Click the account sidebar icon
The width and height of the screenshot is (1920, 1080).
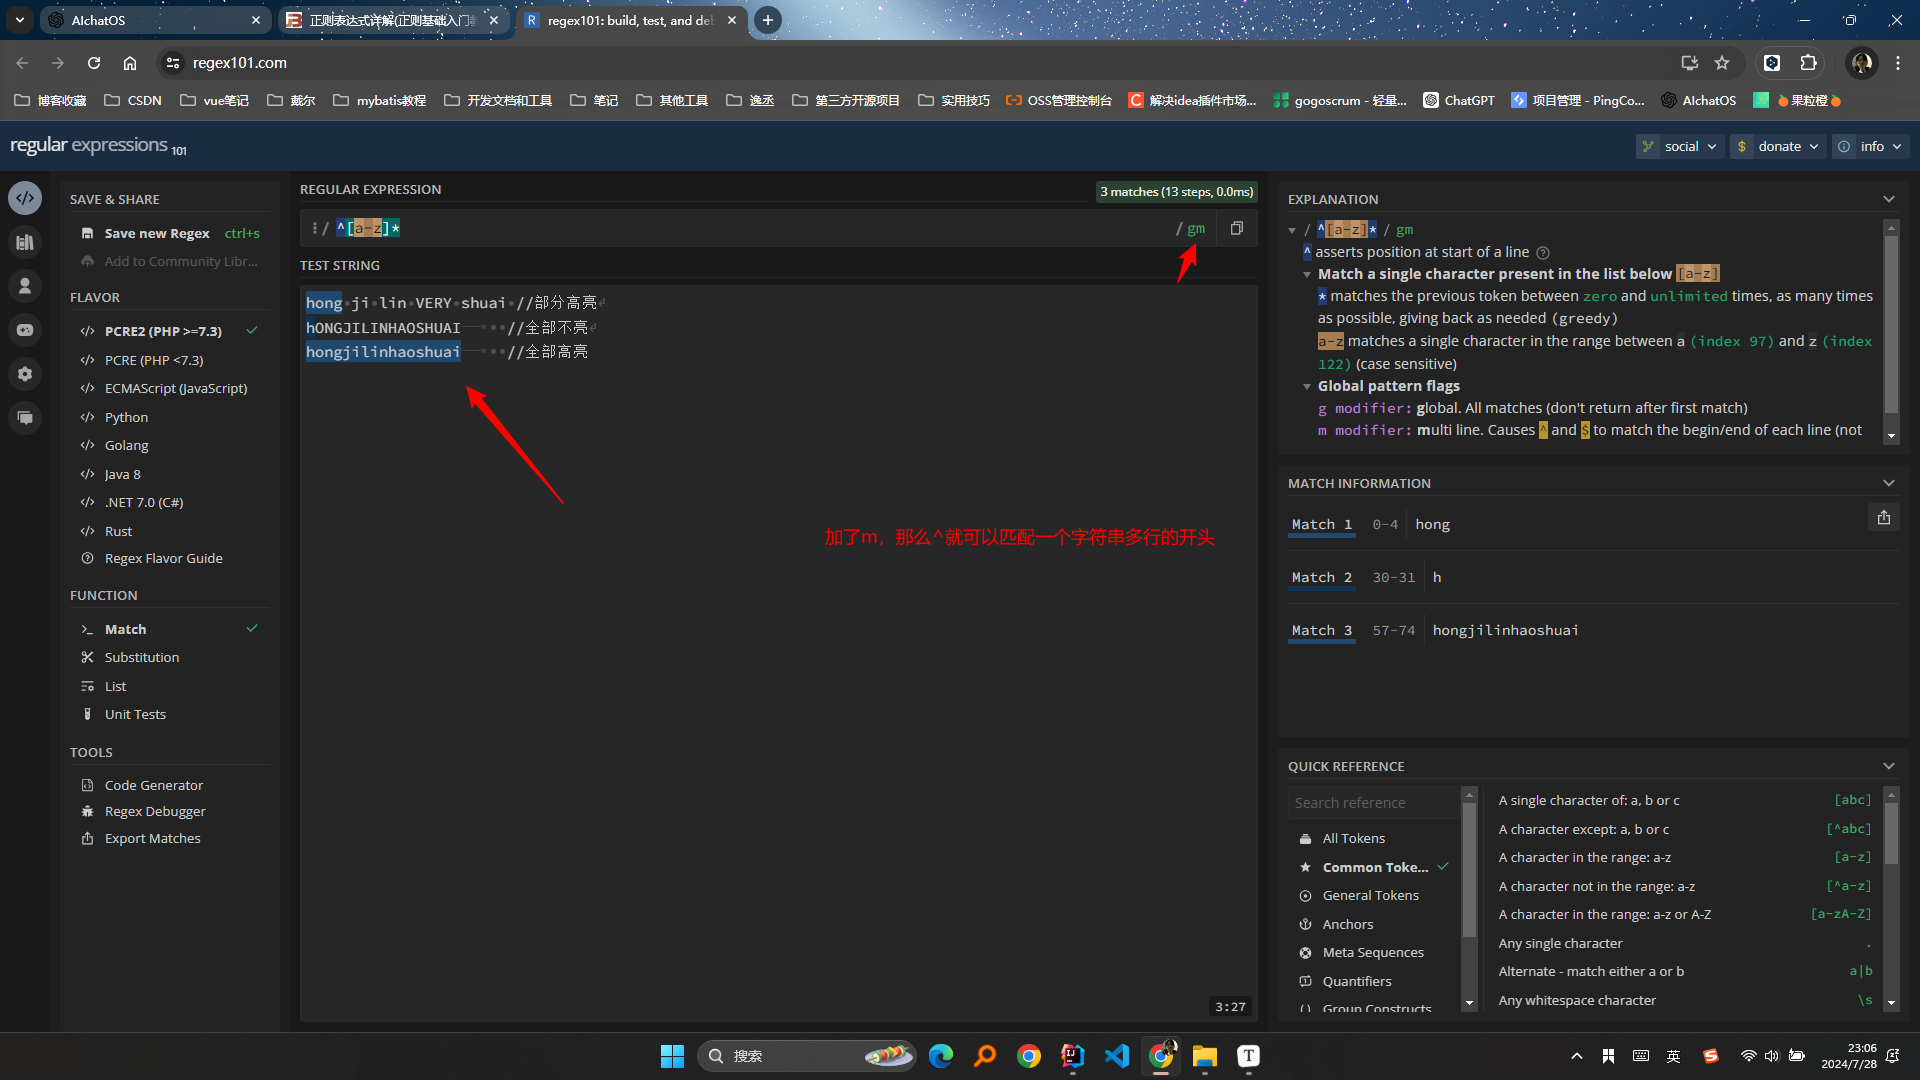click(x=25, y=286)
